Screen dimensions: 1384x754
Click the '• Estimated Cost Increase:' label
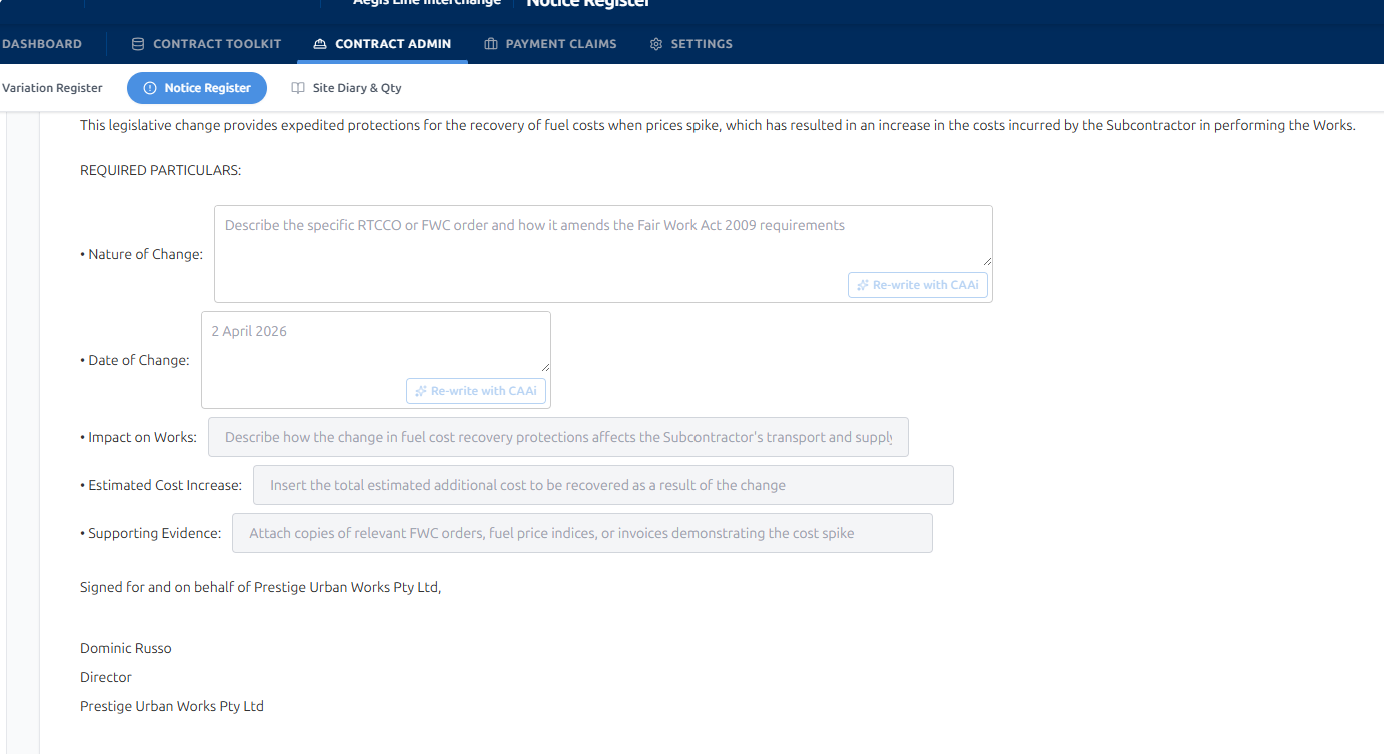[161, 485]
